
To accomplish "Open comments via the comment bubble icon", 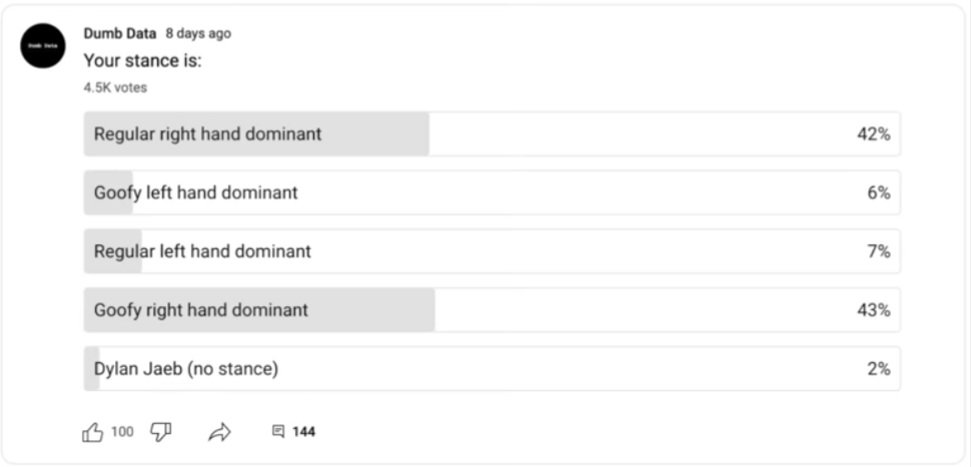I will pos(279,431).
